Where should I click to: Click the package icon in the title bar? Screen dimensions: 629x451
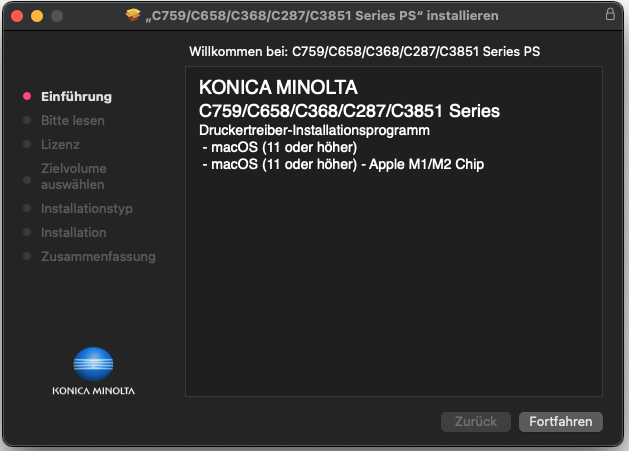[134, 16]
